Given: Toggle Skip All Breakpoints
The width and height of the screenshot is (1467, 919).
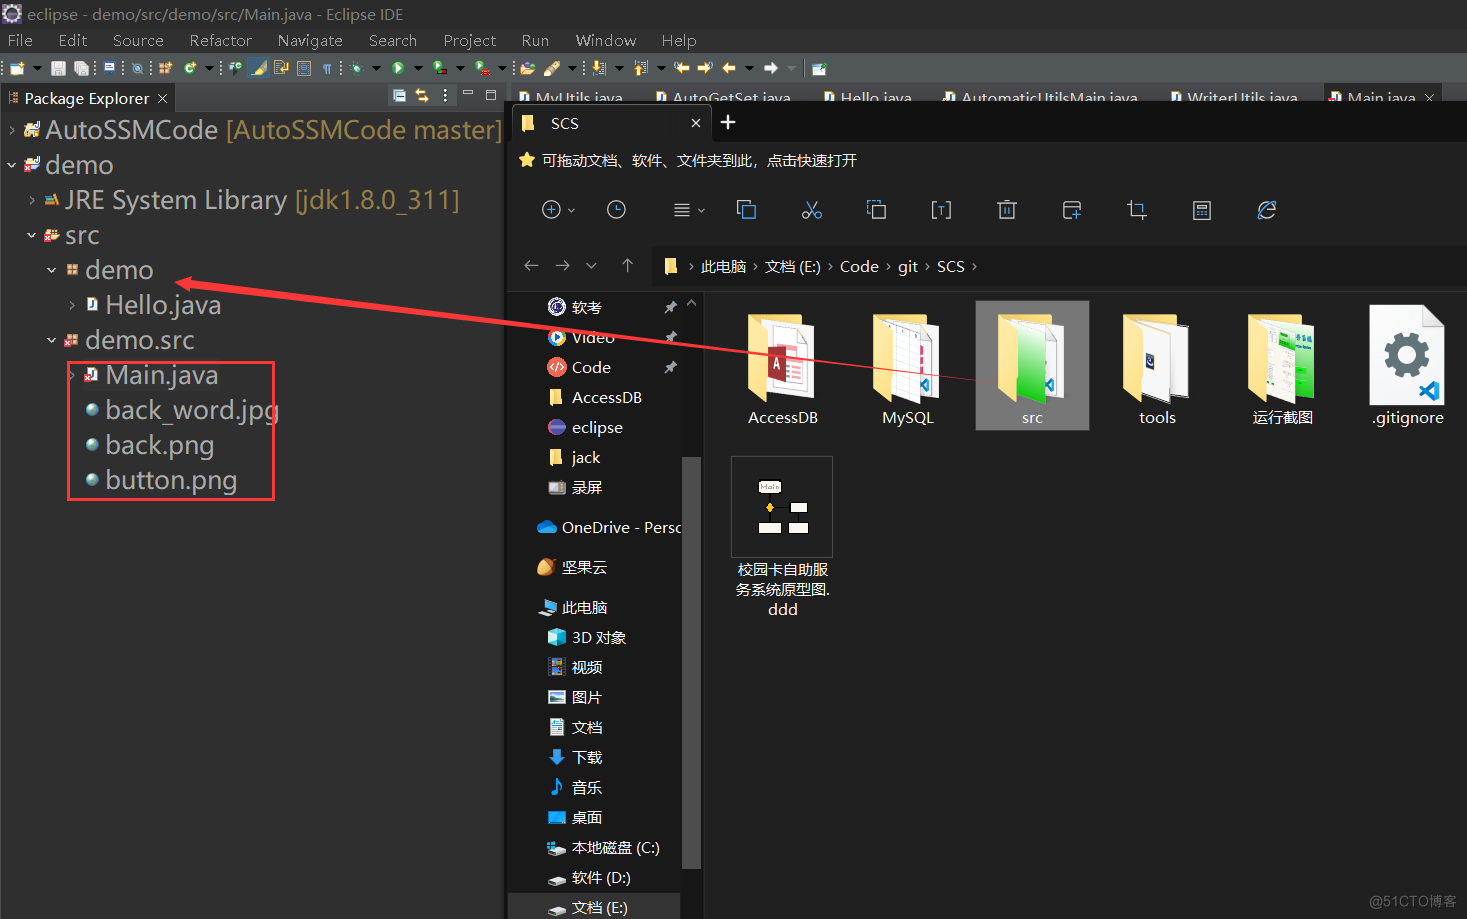Looking at the screenshot, I should click(137, 68).
